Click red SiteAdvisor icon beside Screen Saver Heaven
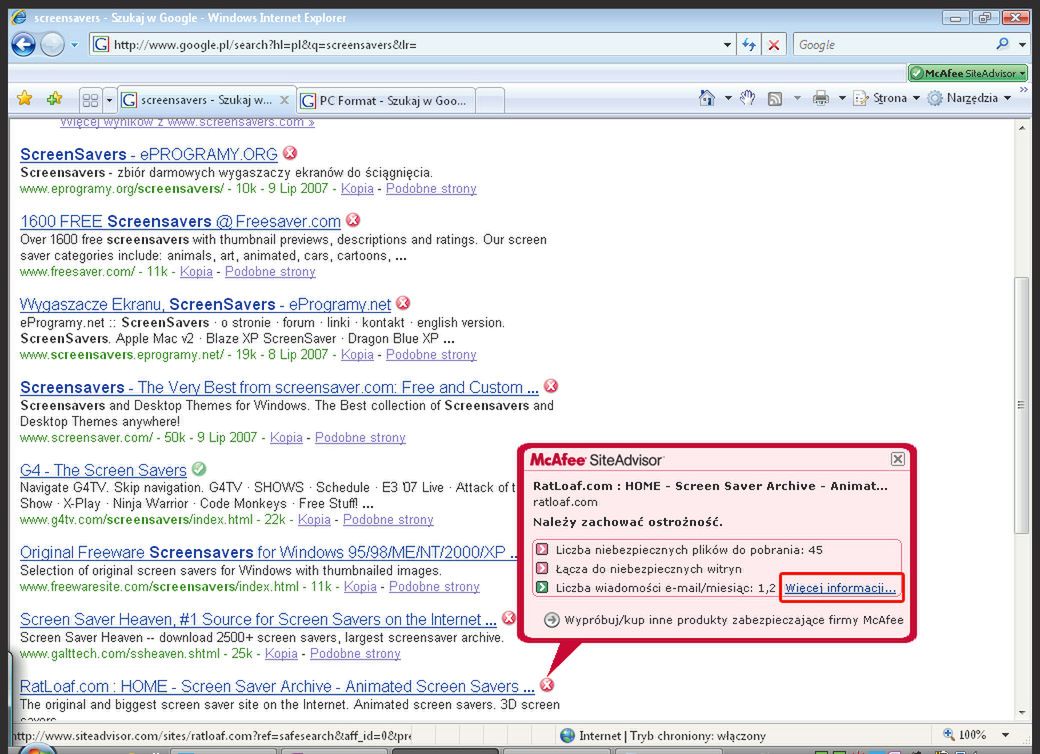Image resolution: width=1040 pixels, height=754 pixels. point(509,618)
